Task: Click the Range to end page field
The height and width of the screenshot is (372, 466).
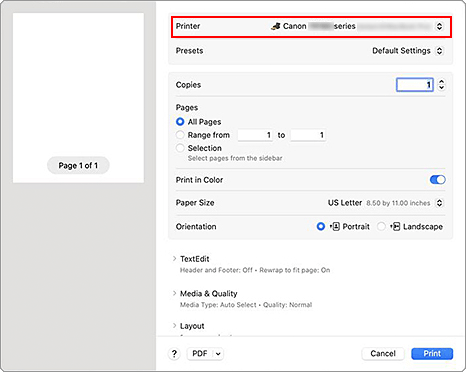Action: 308,135
